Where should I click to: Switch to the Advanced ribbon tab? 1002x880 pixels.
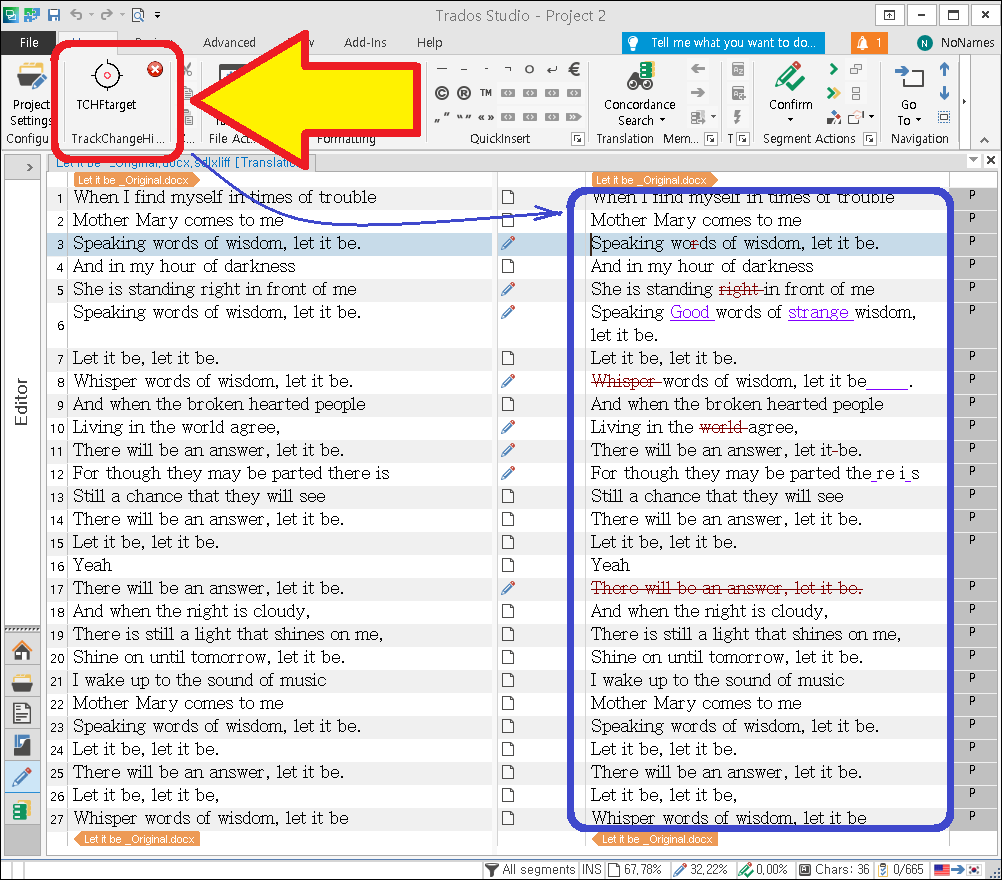tap(229, 42)
